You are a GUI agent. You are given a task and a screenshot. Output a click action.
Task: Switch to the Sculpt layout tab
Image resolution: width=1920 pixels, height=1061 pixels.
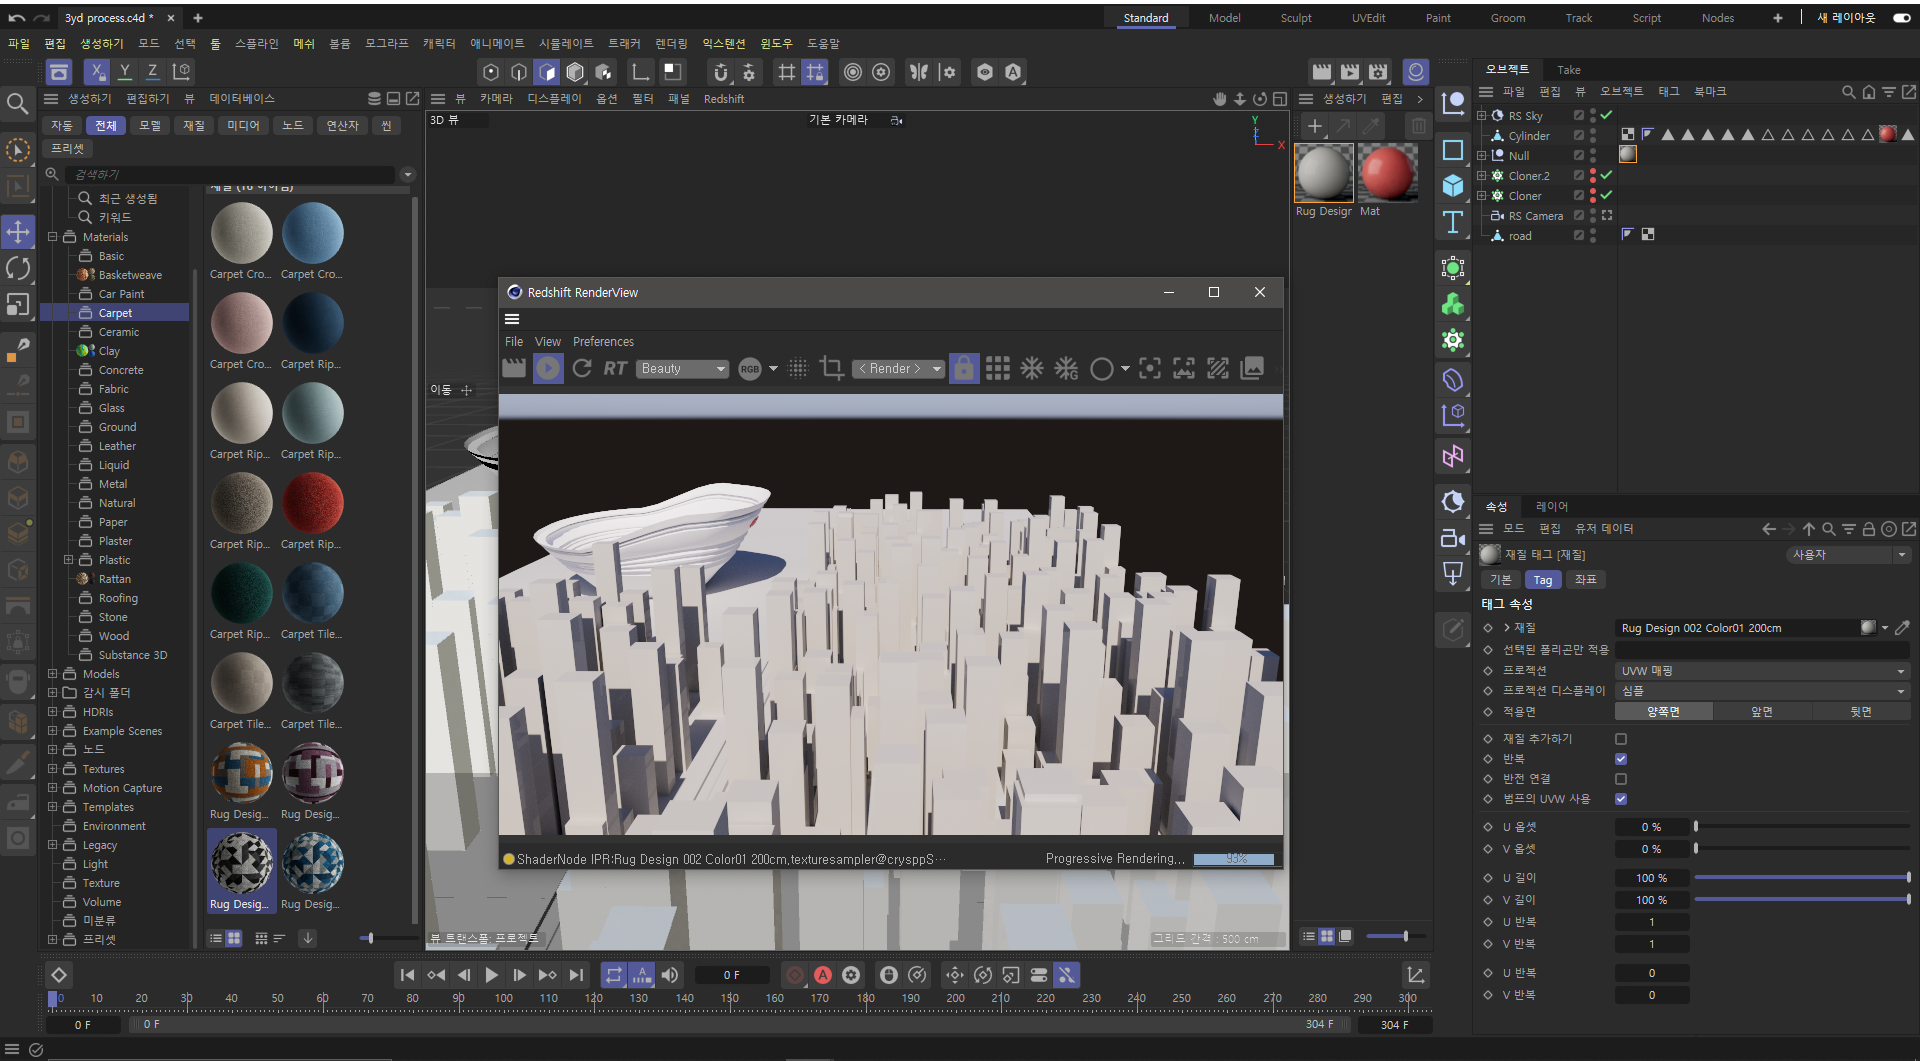pyautogui.click(x=1295, y=18)
